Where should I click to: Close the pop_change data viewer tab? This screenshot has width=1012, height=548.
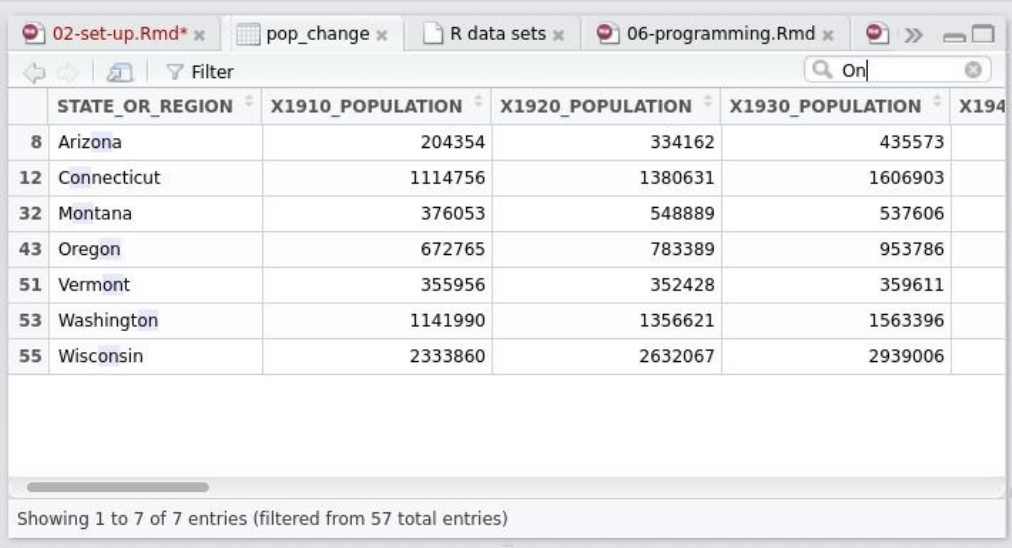(381, 34)
